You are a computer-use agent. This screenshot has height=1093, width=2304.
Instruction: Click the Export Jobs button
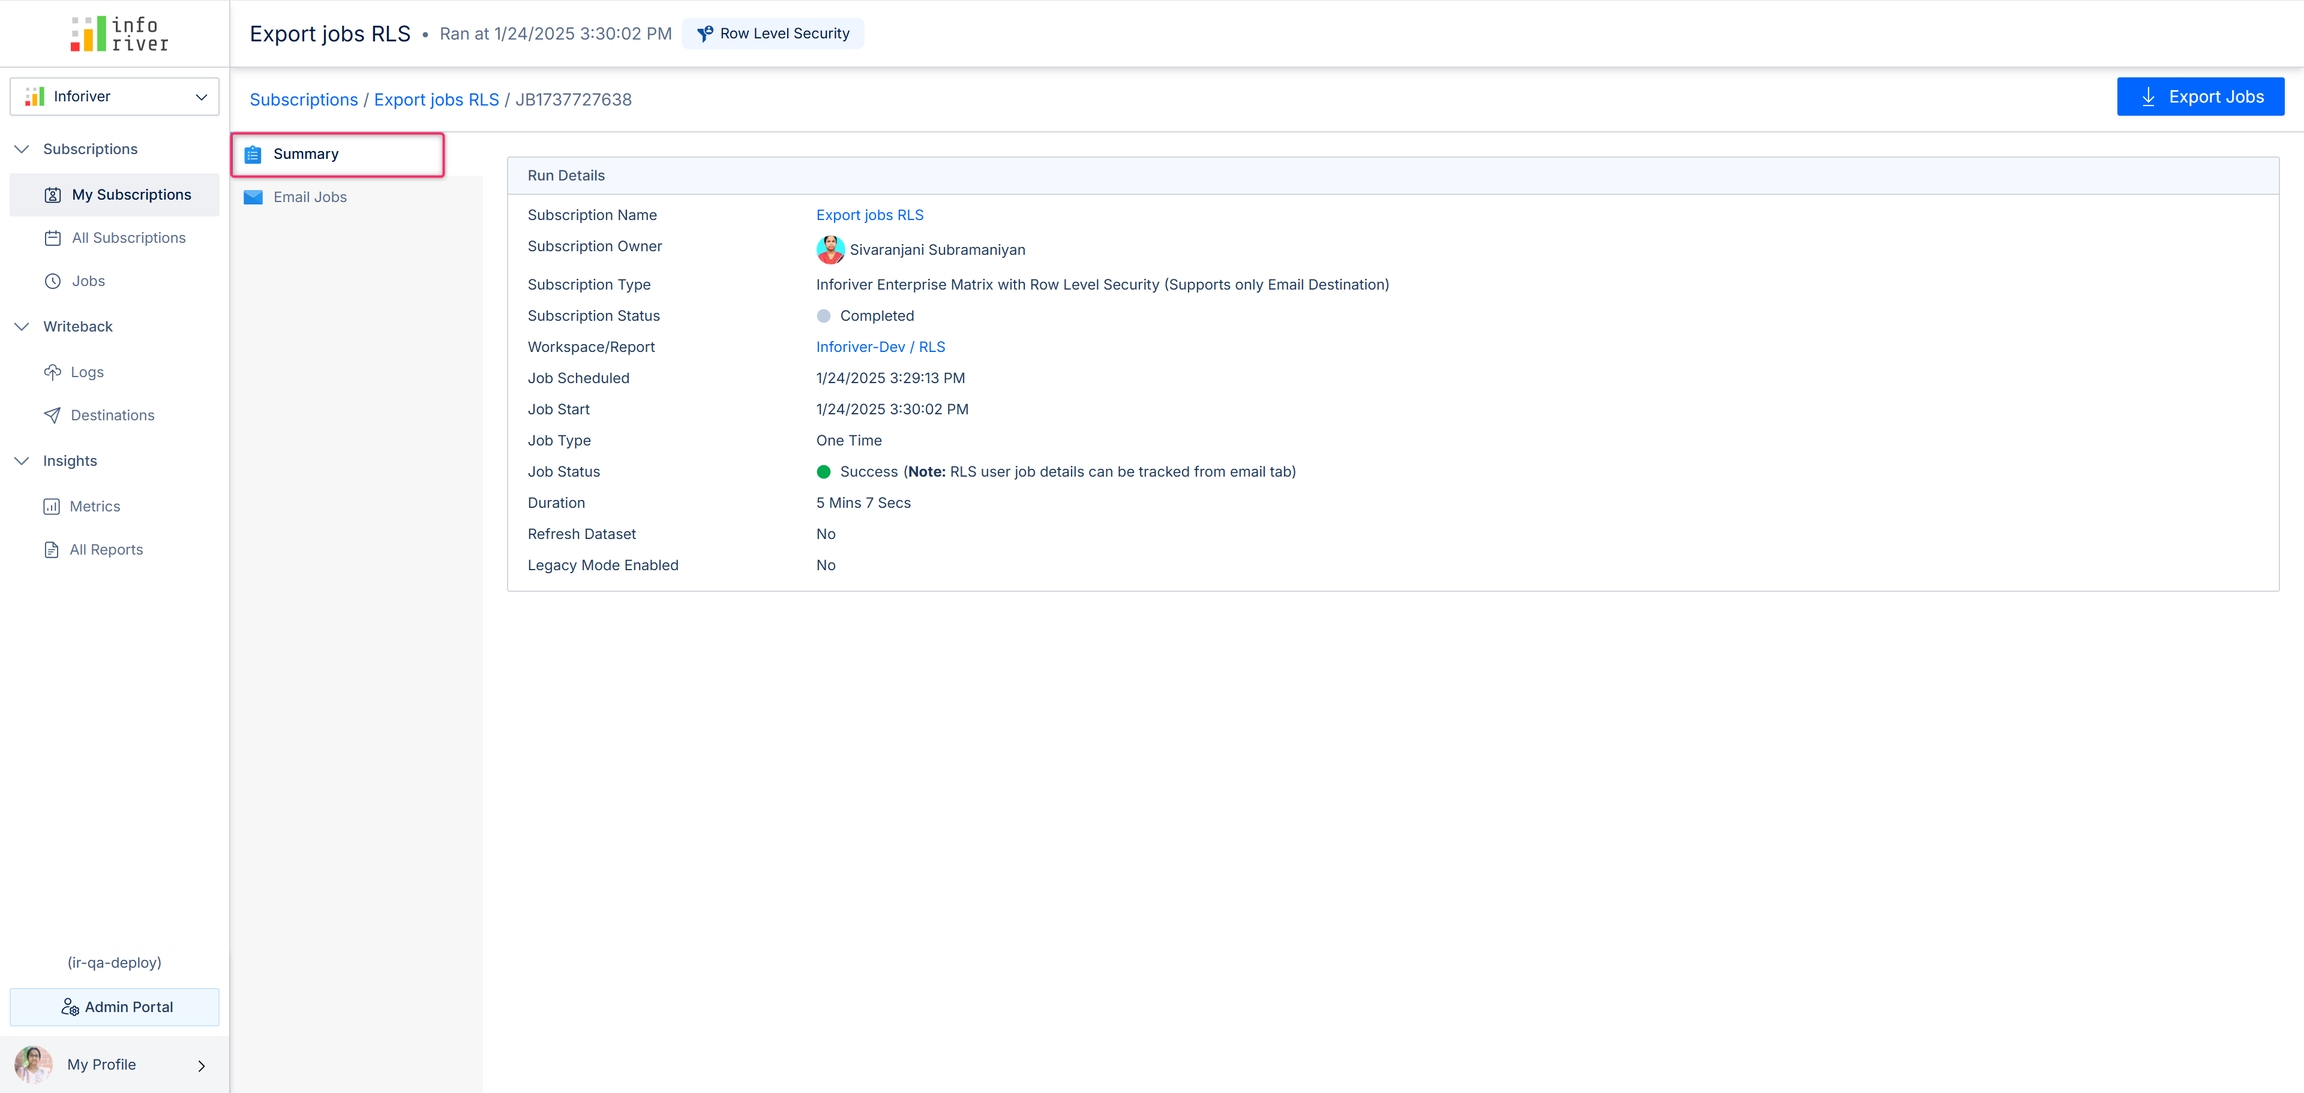click(x=2200, y=97)
